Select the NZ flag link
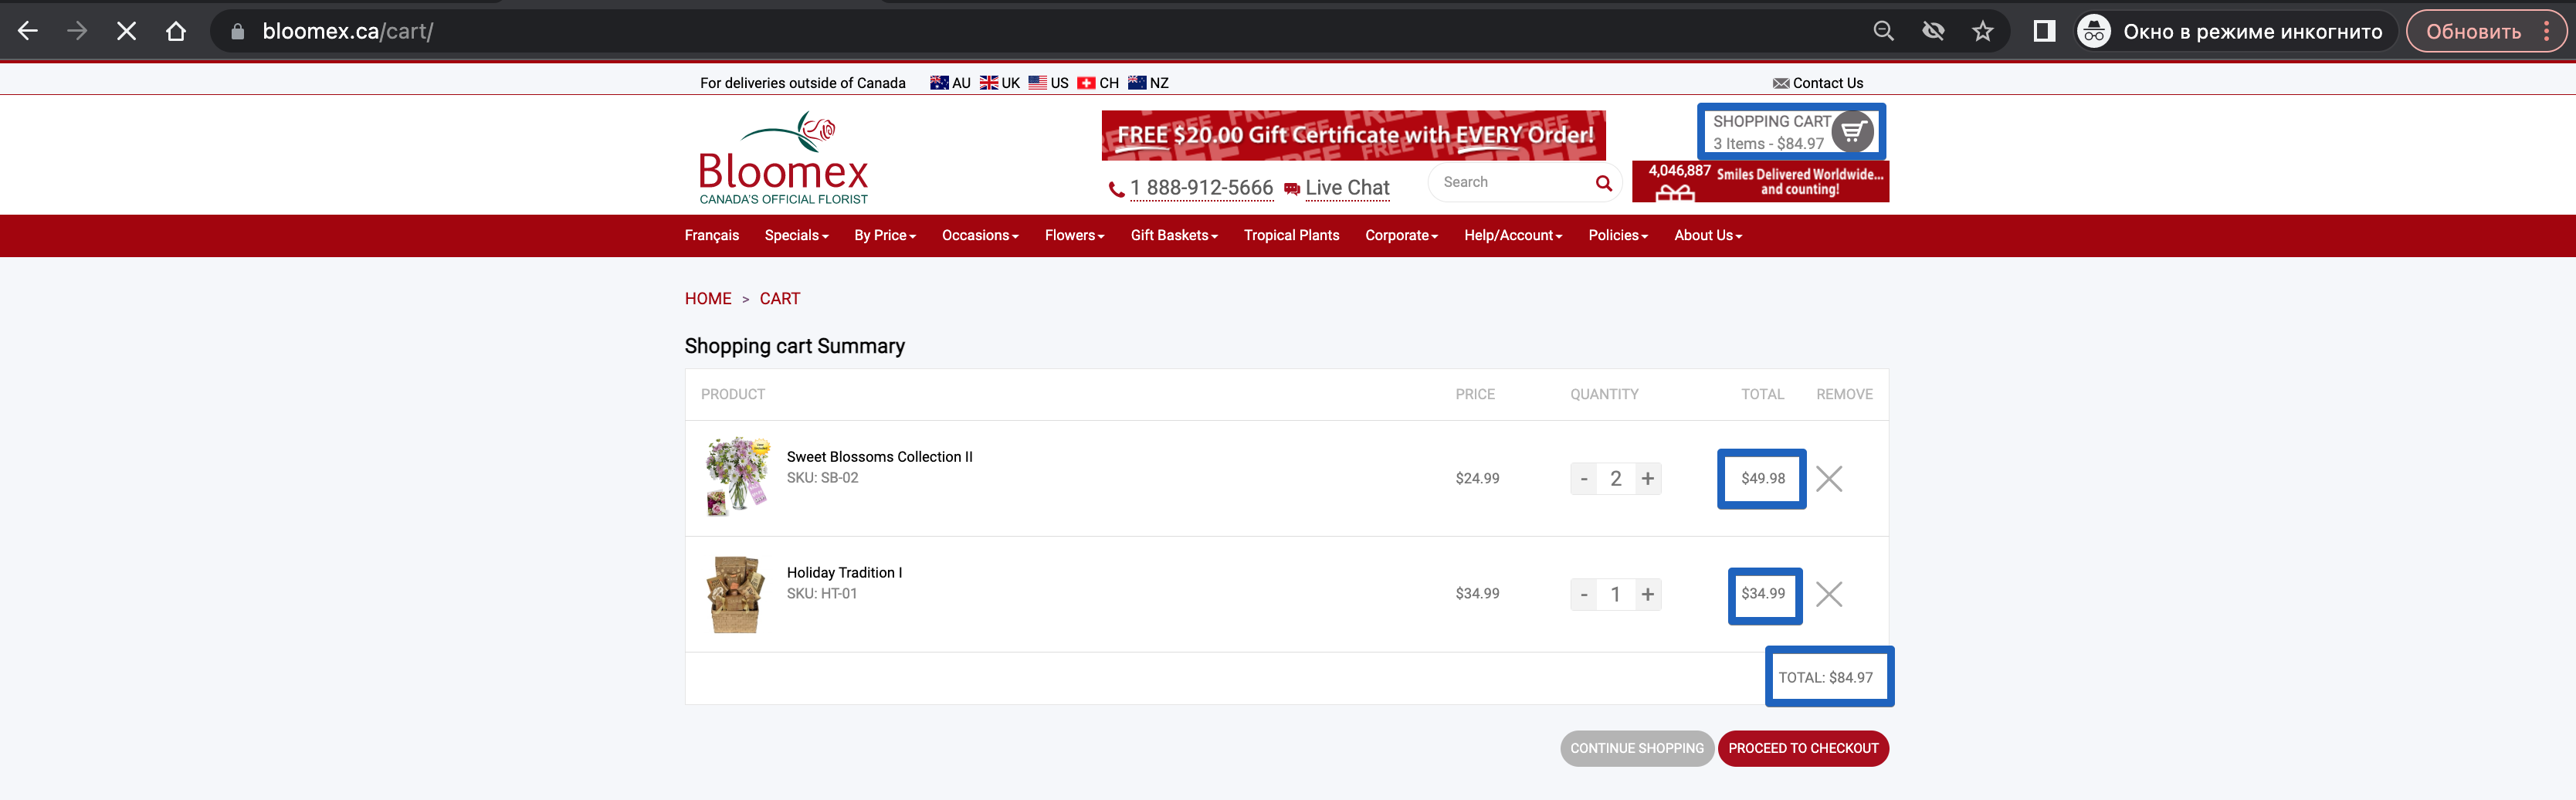Viewport: 2576px width, 800px height. click(x=1148, y=83)
